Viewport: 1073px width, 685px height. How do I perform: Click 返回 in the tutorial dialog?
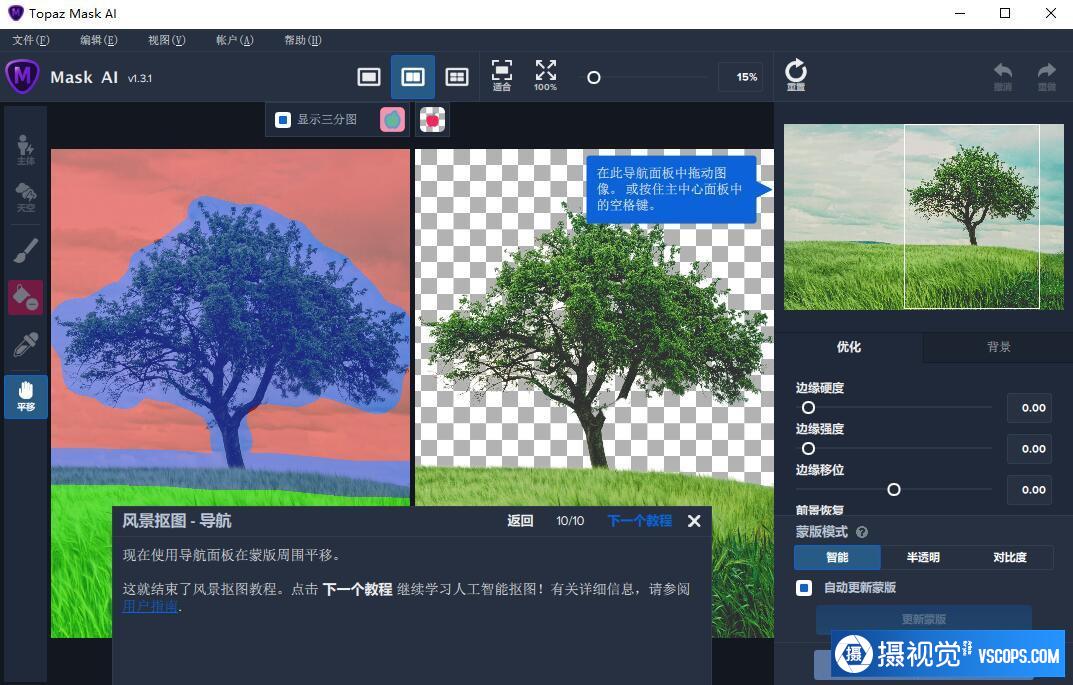pos(520,521)
